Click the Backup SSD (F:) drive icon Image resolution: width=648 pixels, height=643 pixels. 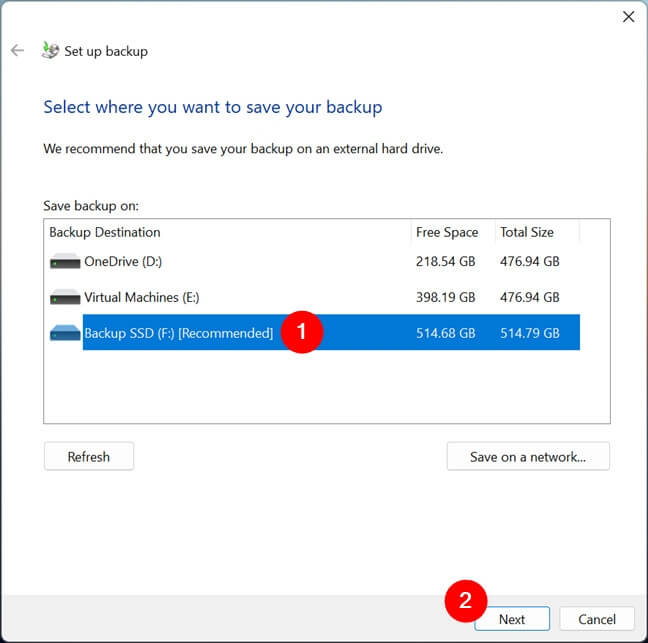tap(65, 334)
